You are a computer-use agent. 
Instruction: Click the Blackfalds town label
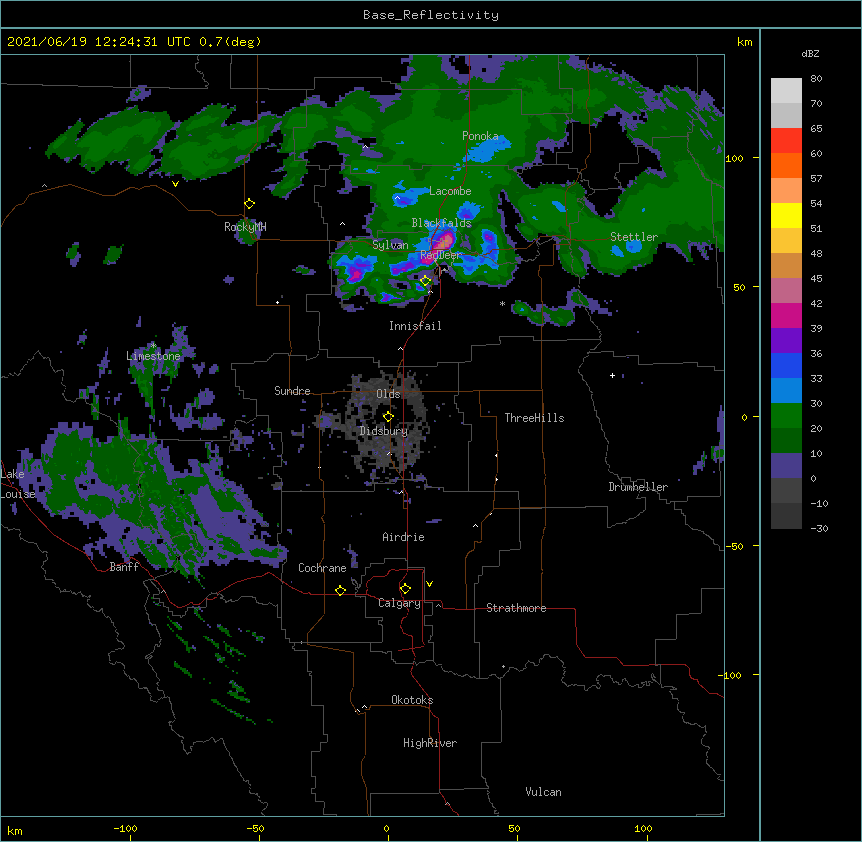pyautogui.click(x=441, y=223)
